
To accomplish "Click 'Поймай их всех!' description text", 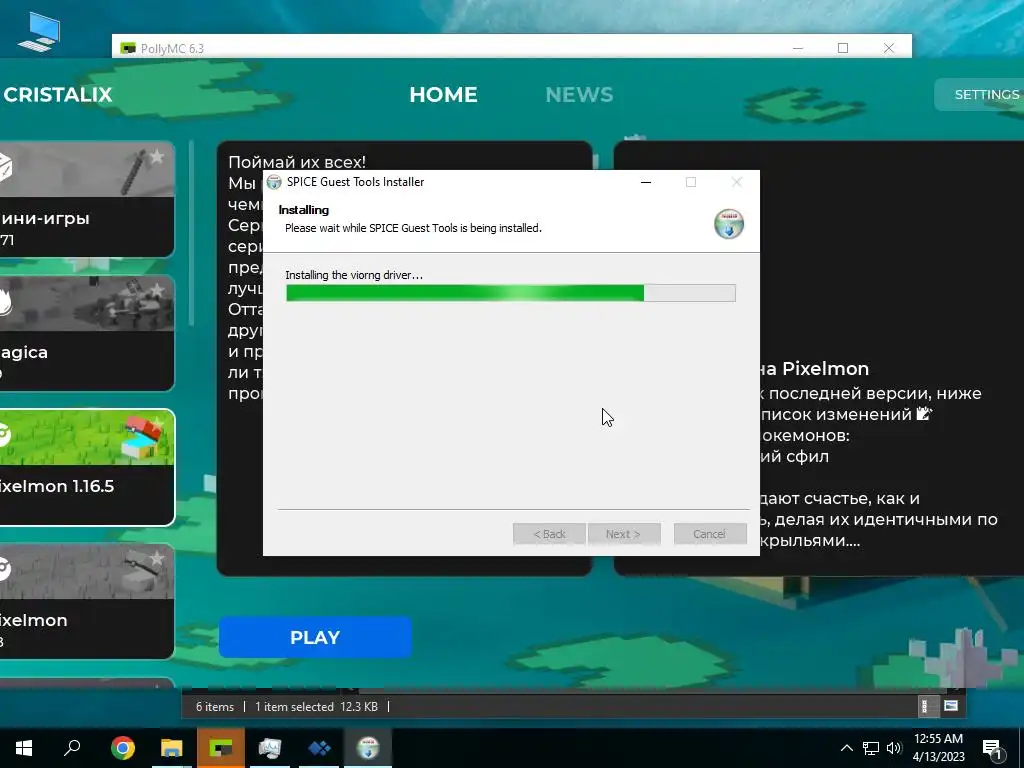I will tap(297, 162).
